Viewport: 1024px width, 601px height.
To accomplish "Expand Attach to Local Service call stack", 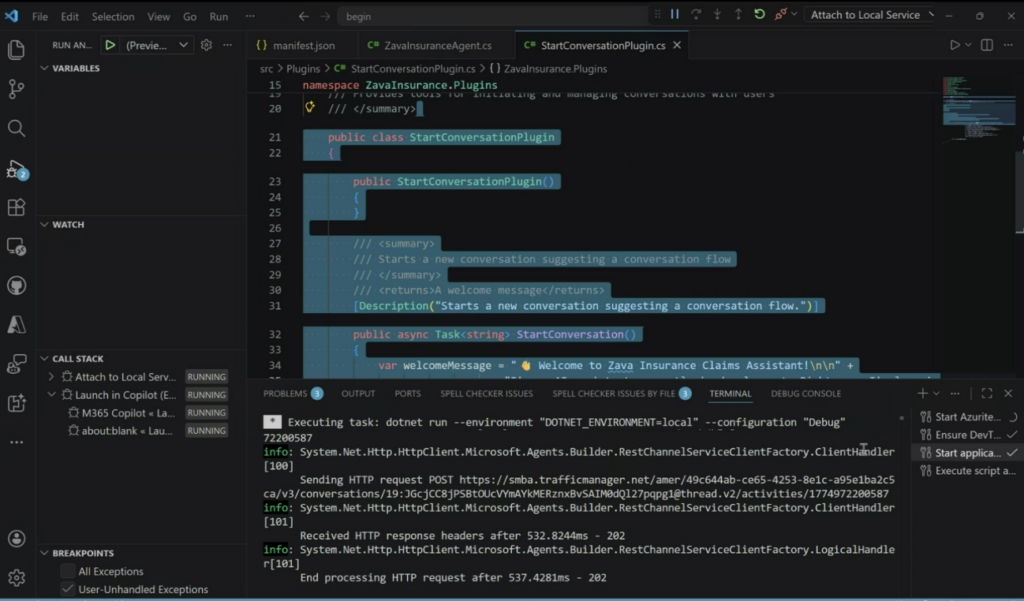I will [52, 377].
